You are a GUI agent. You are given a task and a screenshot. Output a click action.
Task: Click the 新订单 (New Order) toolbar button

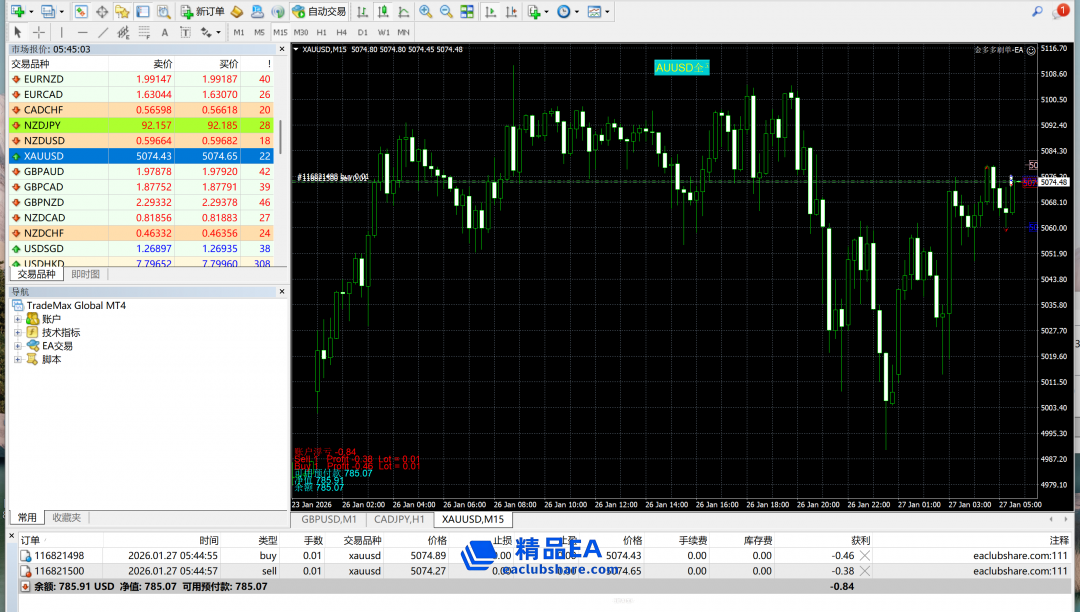click(x=204, y=12)
